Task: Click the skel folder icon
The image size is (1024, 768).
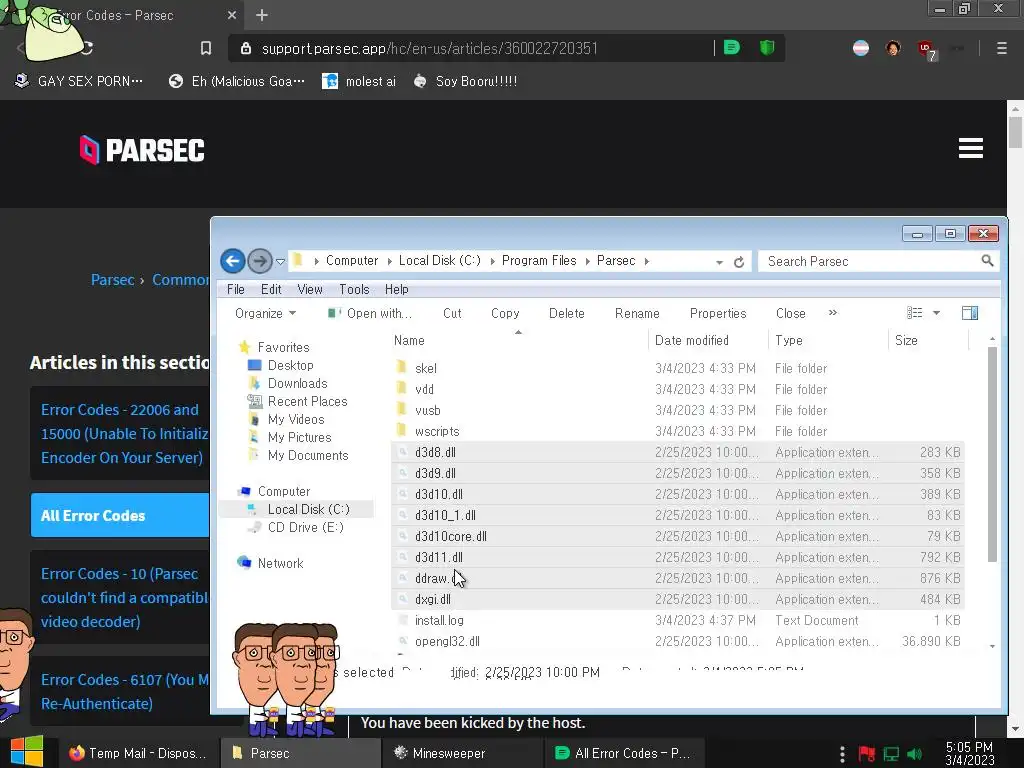Action: tap(402, 367)
